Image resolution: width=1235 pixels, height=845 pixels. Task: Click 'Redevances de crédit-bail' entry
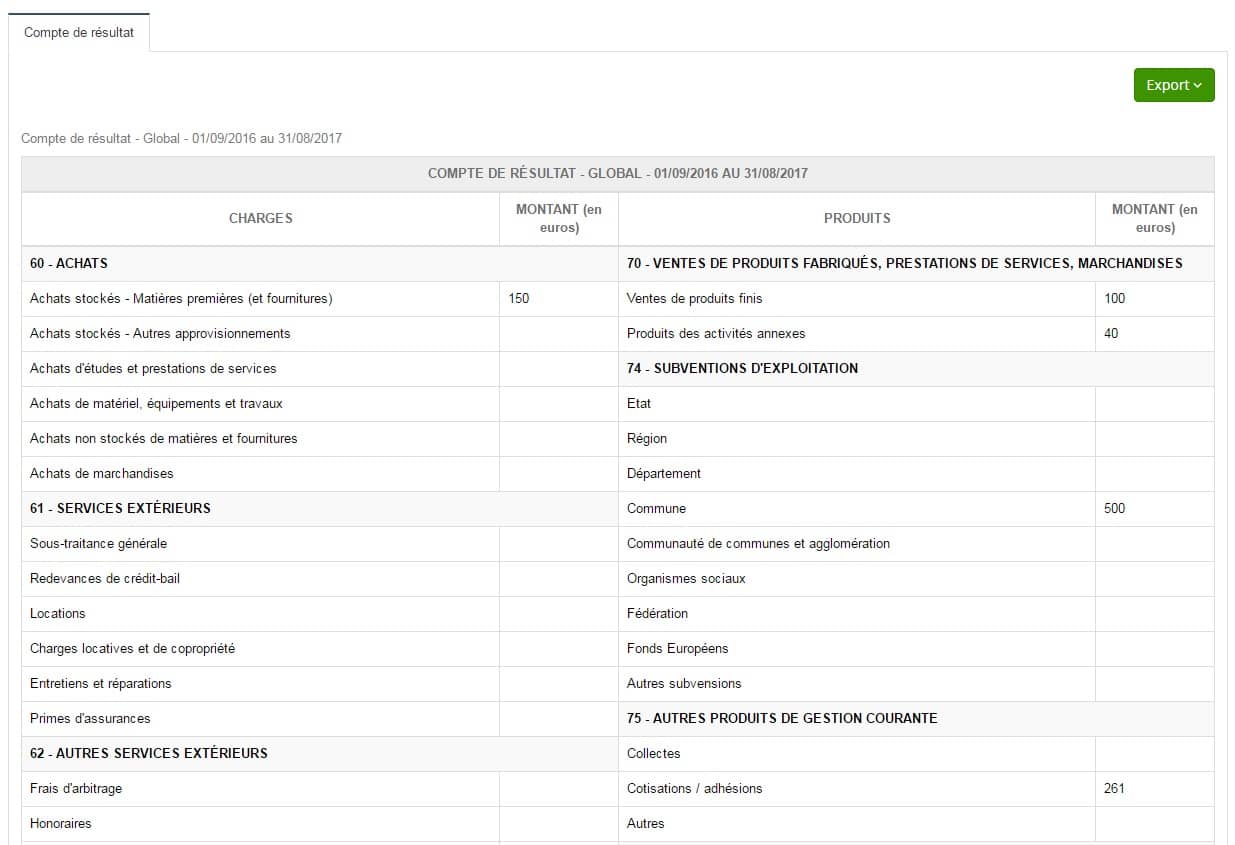(105, 578)
